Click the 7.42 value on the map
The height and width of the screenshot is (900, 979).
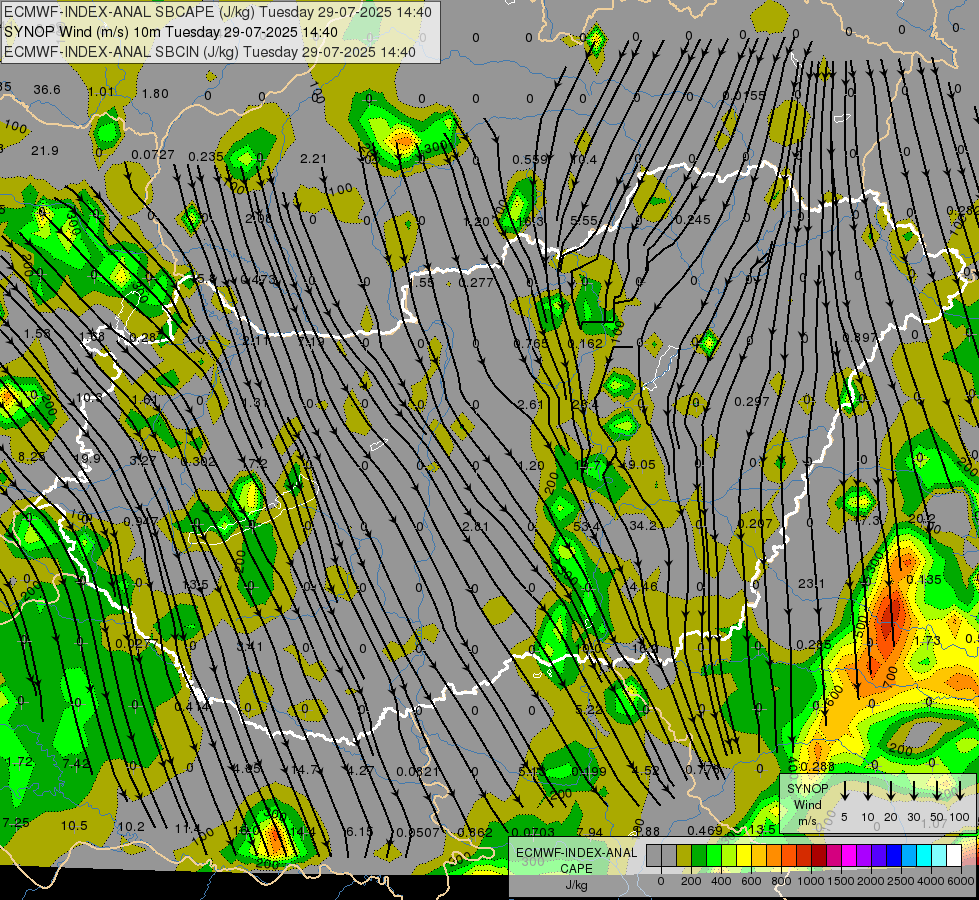point(76,763)
